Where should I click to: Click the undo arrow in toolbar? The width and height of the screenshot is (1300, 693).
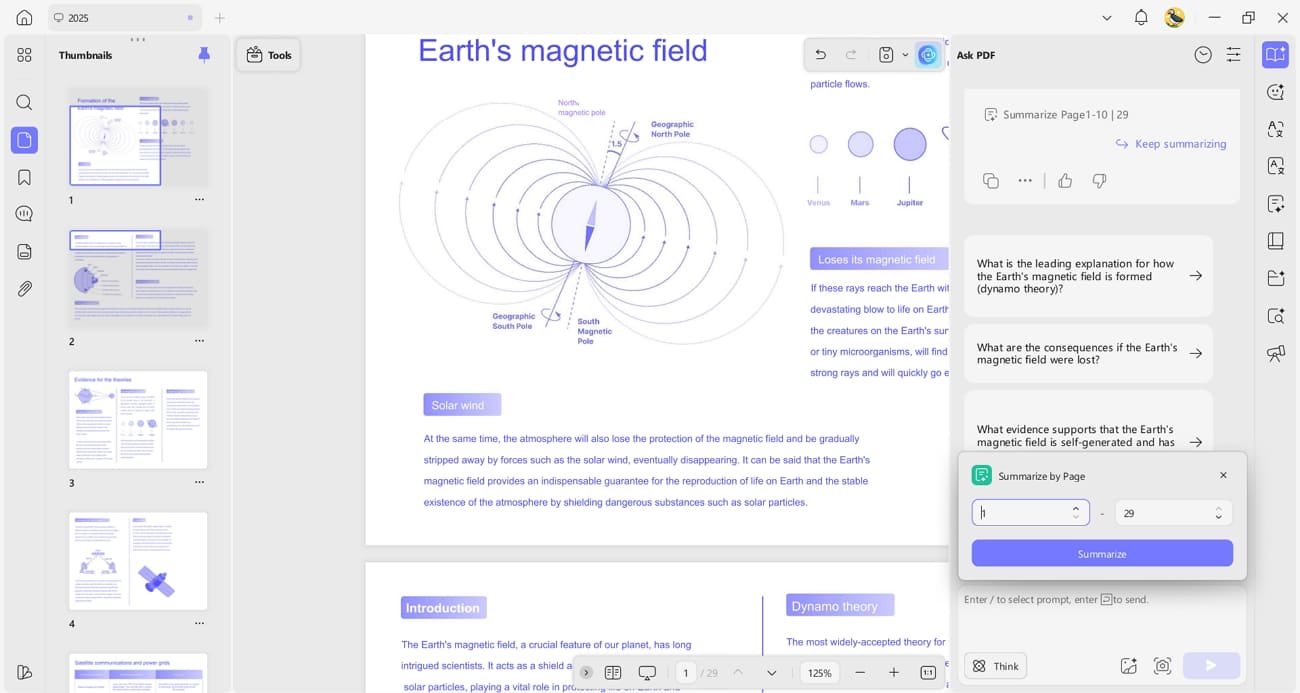820,55
